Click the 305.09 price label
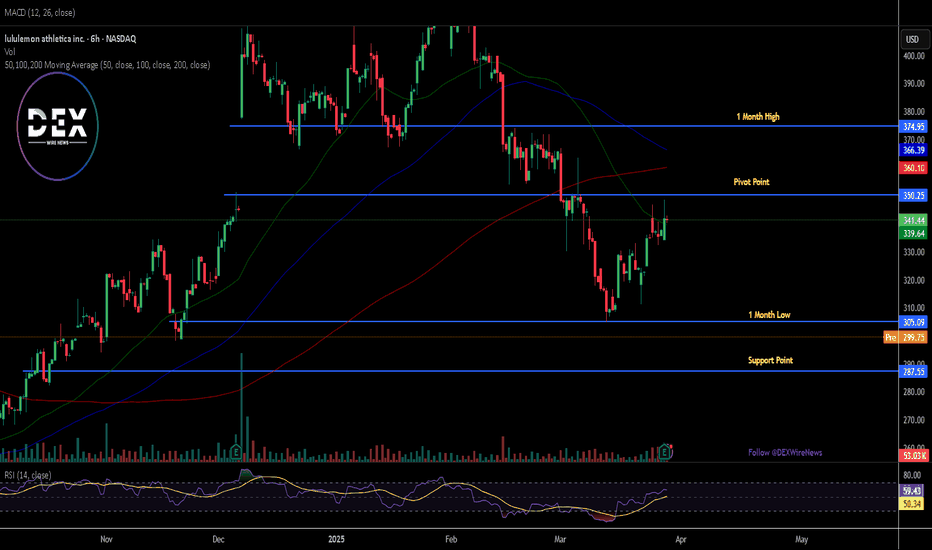 point(914,322)
